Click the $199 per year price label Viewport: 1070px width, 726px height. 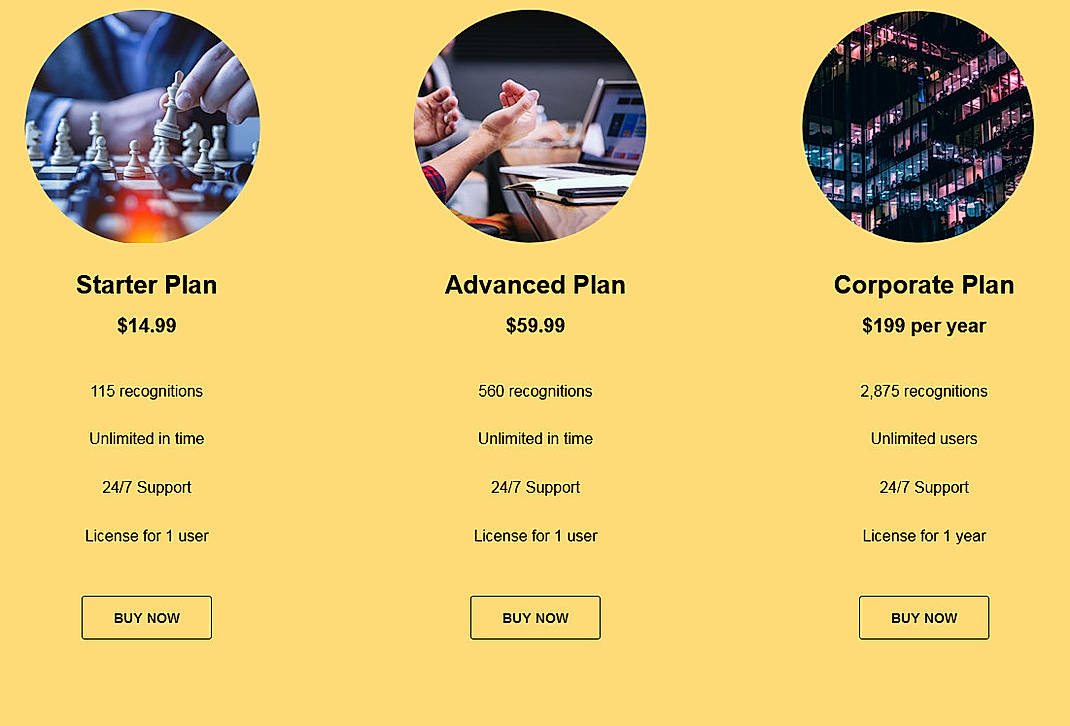tap(923, 325)
